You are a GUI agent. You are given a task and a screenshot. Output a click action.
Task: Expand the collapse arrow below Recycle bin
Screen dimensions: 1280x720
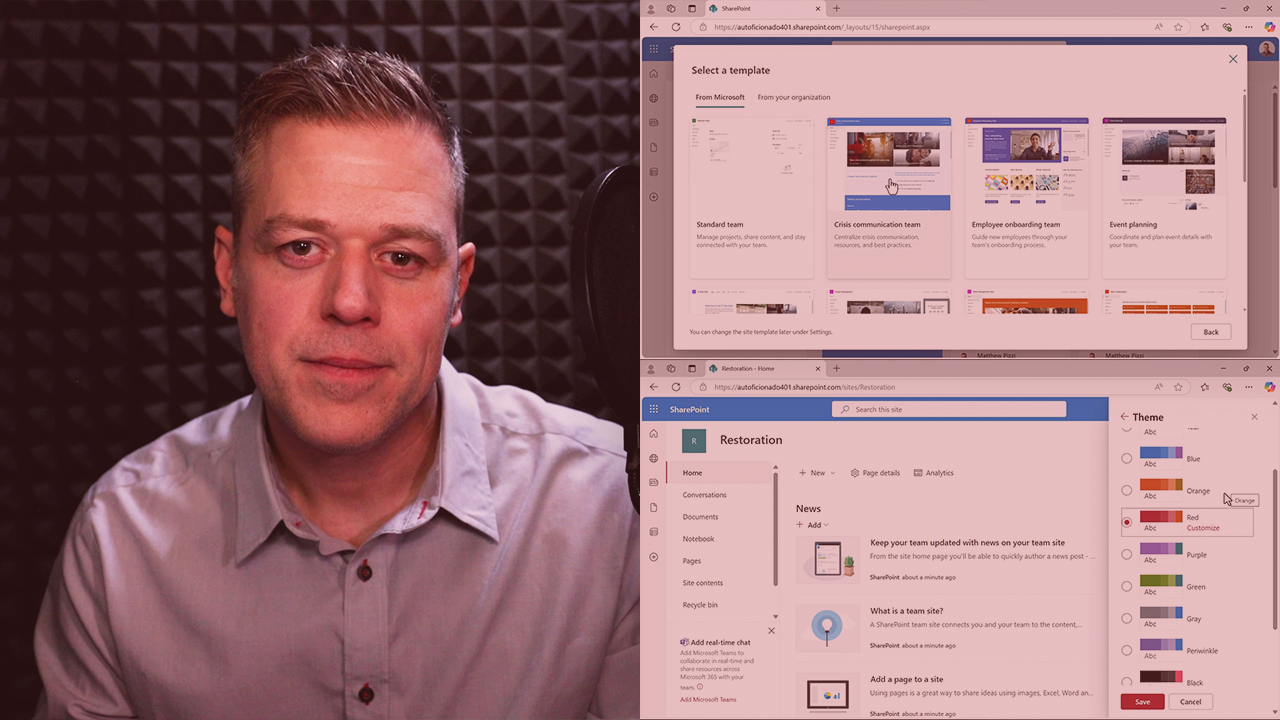coord(775,617)
